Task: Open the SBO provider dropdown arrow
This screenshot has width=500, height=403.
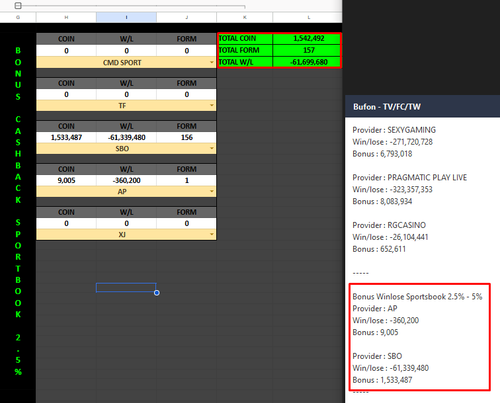Action: coord(212,148)
